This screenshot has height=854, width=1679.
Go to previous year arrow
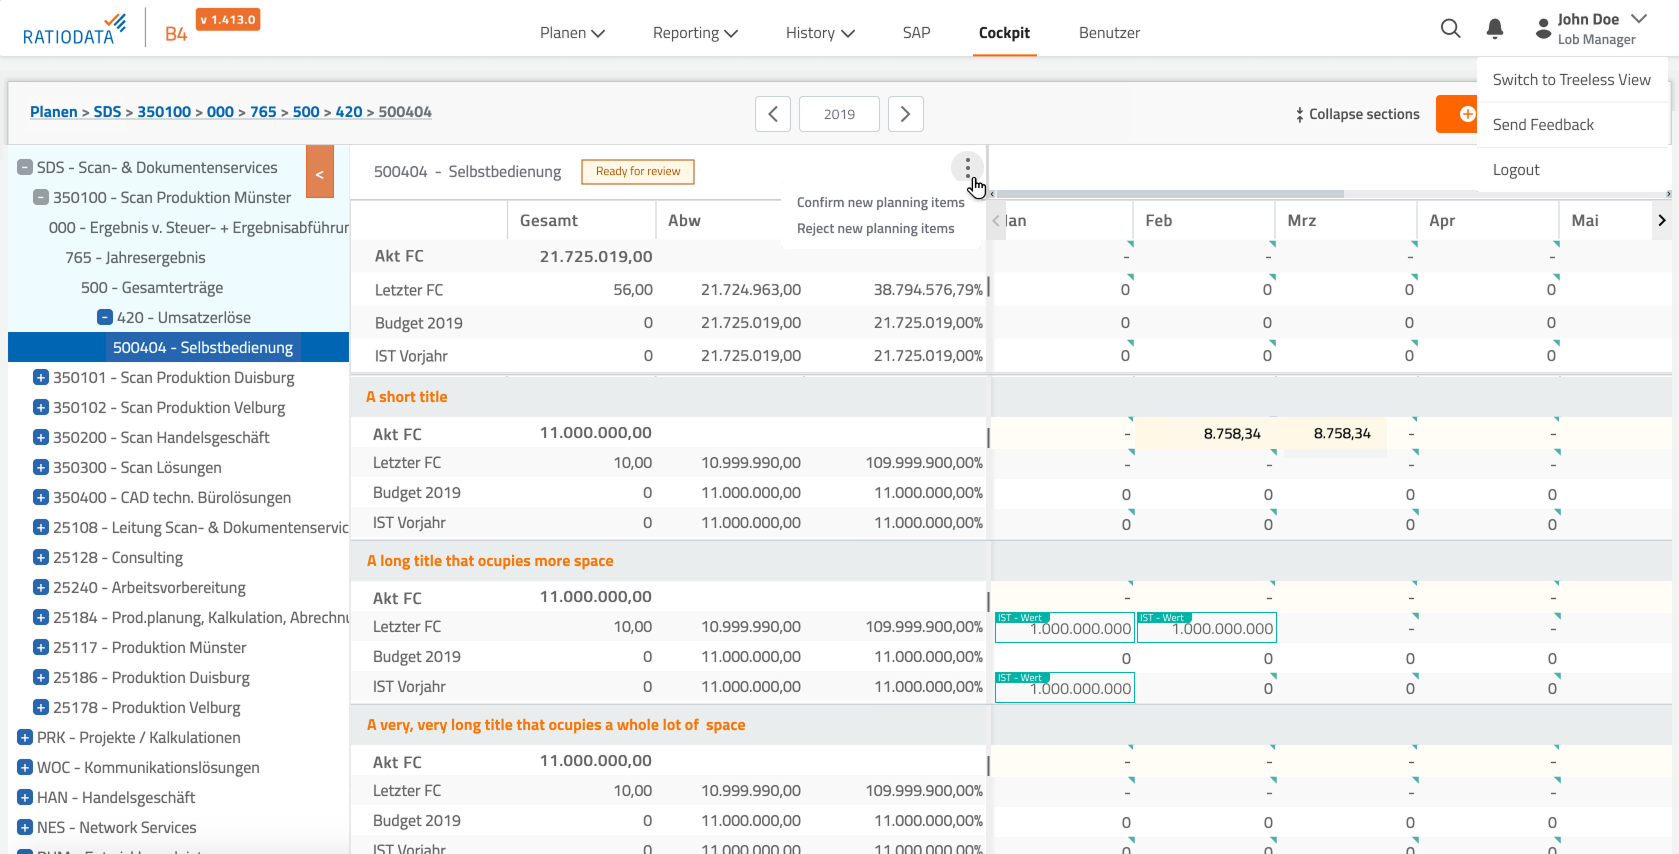point(773,114)
